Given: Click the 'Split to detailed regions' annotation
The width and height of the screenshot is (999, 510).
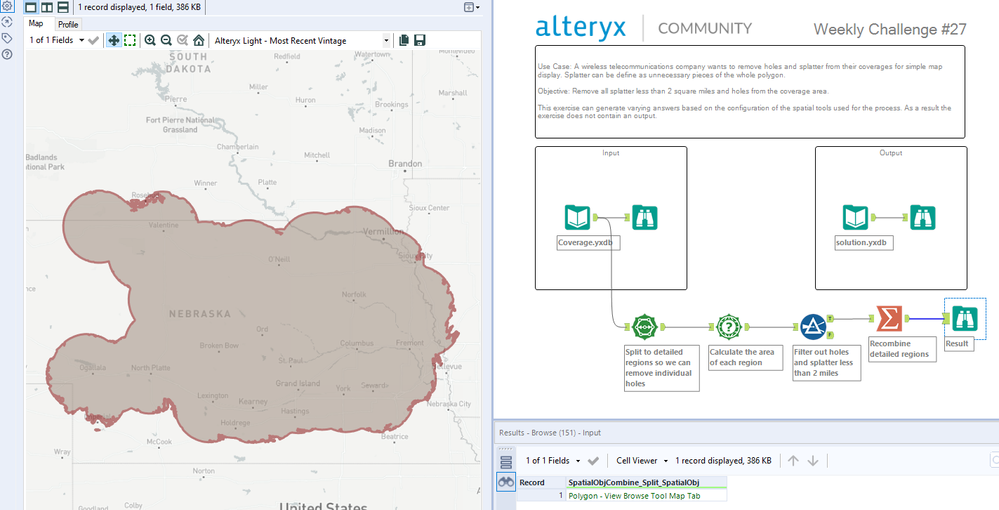Looking at the screenshot, I should 661,368.
